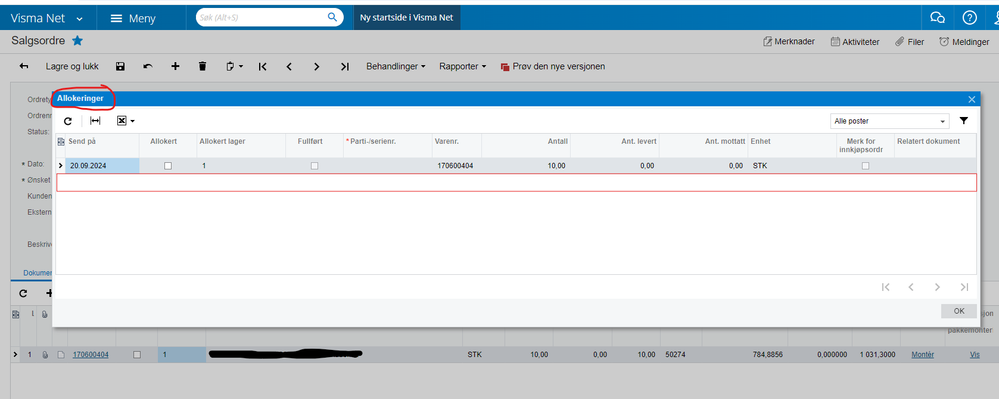This screenshot has height=399, width=999.
Task: Click the magnifier search icon
Action: click(332, 17)
